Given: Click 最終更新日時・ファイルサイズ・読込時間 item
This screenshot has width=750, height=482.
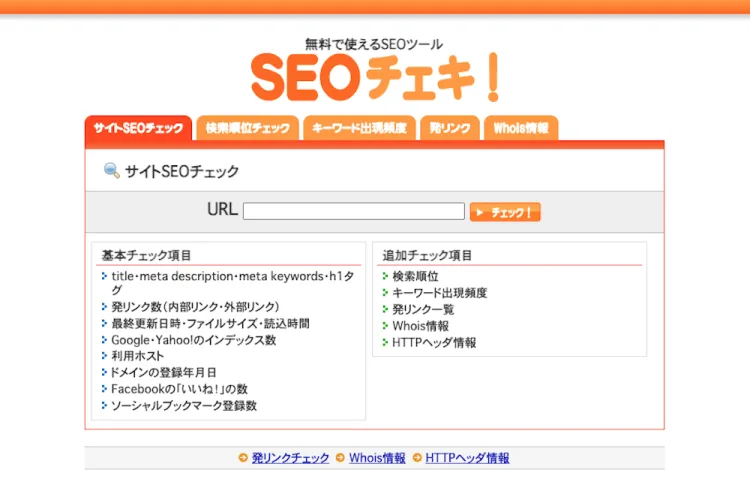Looking at the screenshot, I should (210, 323).
